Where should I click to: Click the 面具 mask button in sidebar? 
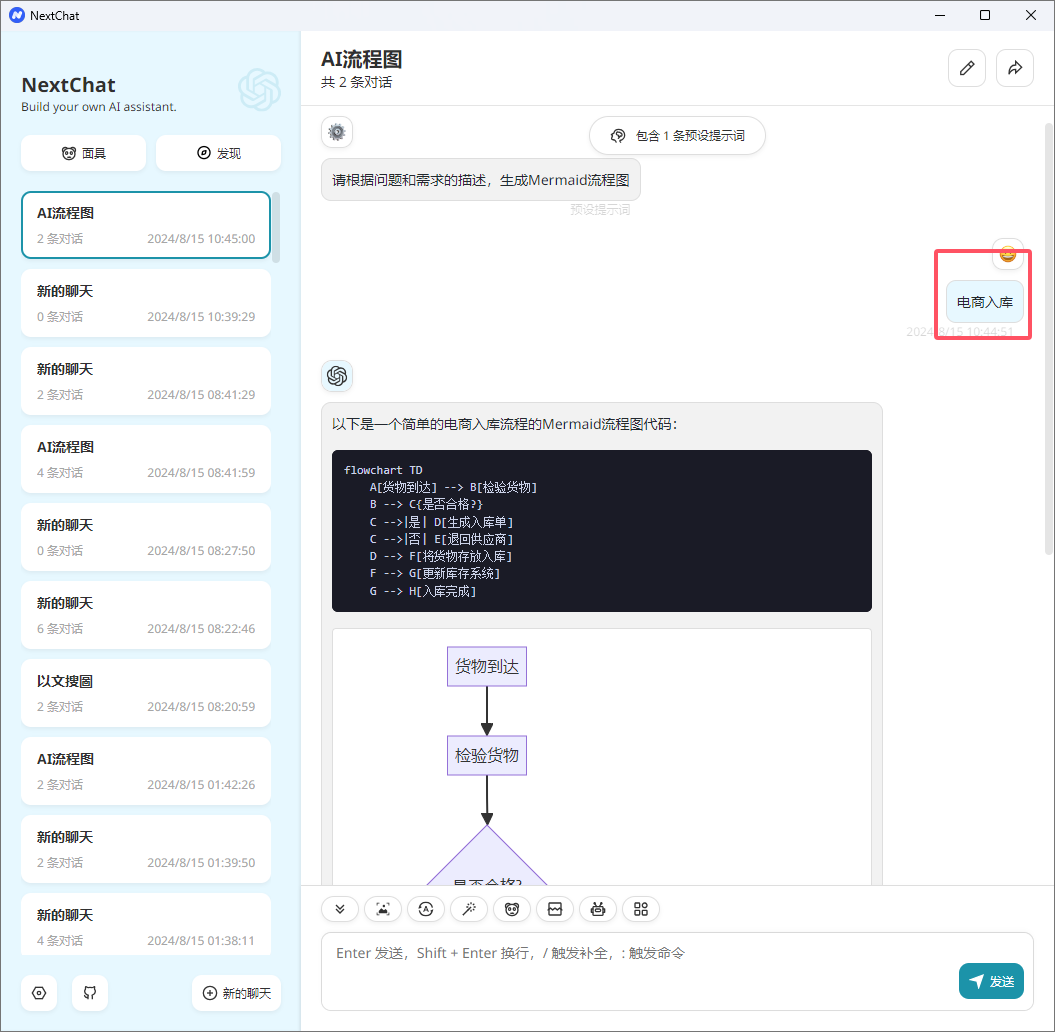[x=83, y=153]
